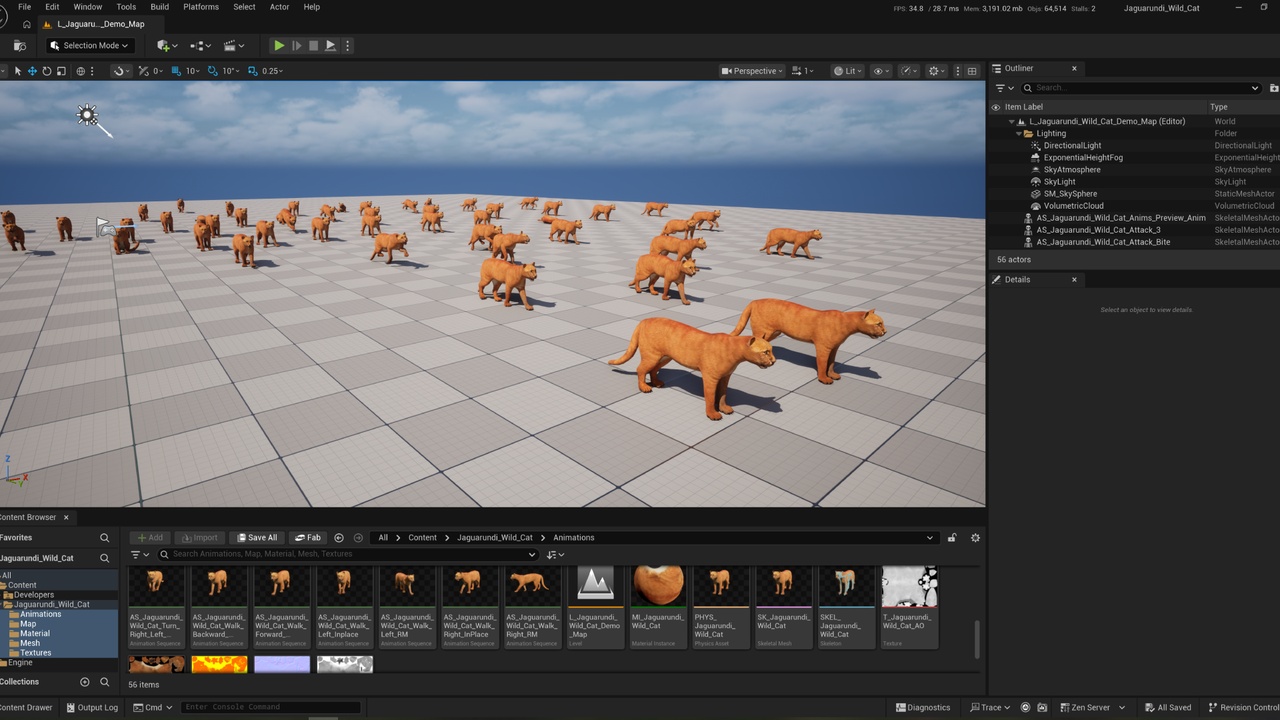1280x720 pixels.
Task: Click the Save All button
Action: pyautogui.click(x=257, y=538)
